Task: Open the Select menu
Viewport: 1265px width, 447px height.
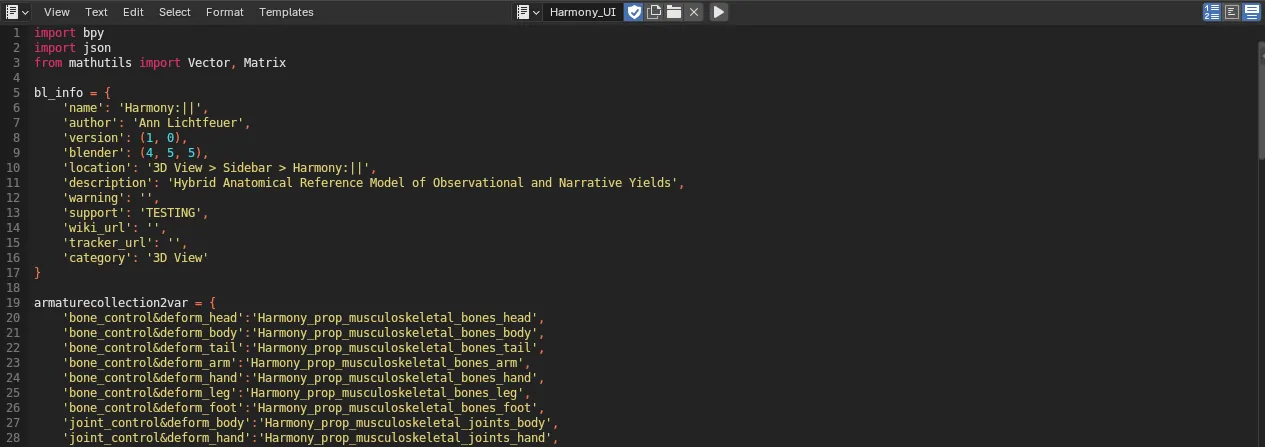Action: pyautogui.click(x=174, y=12)
